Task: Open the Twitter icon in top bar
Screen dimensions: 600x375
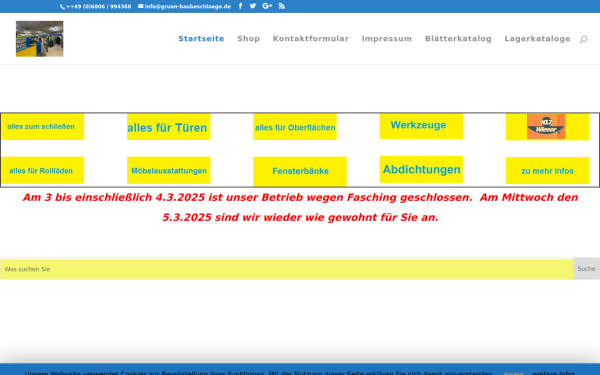Action: (253, 6)
